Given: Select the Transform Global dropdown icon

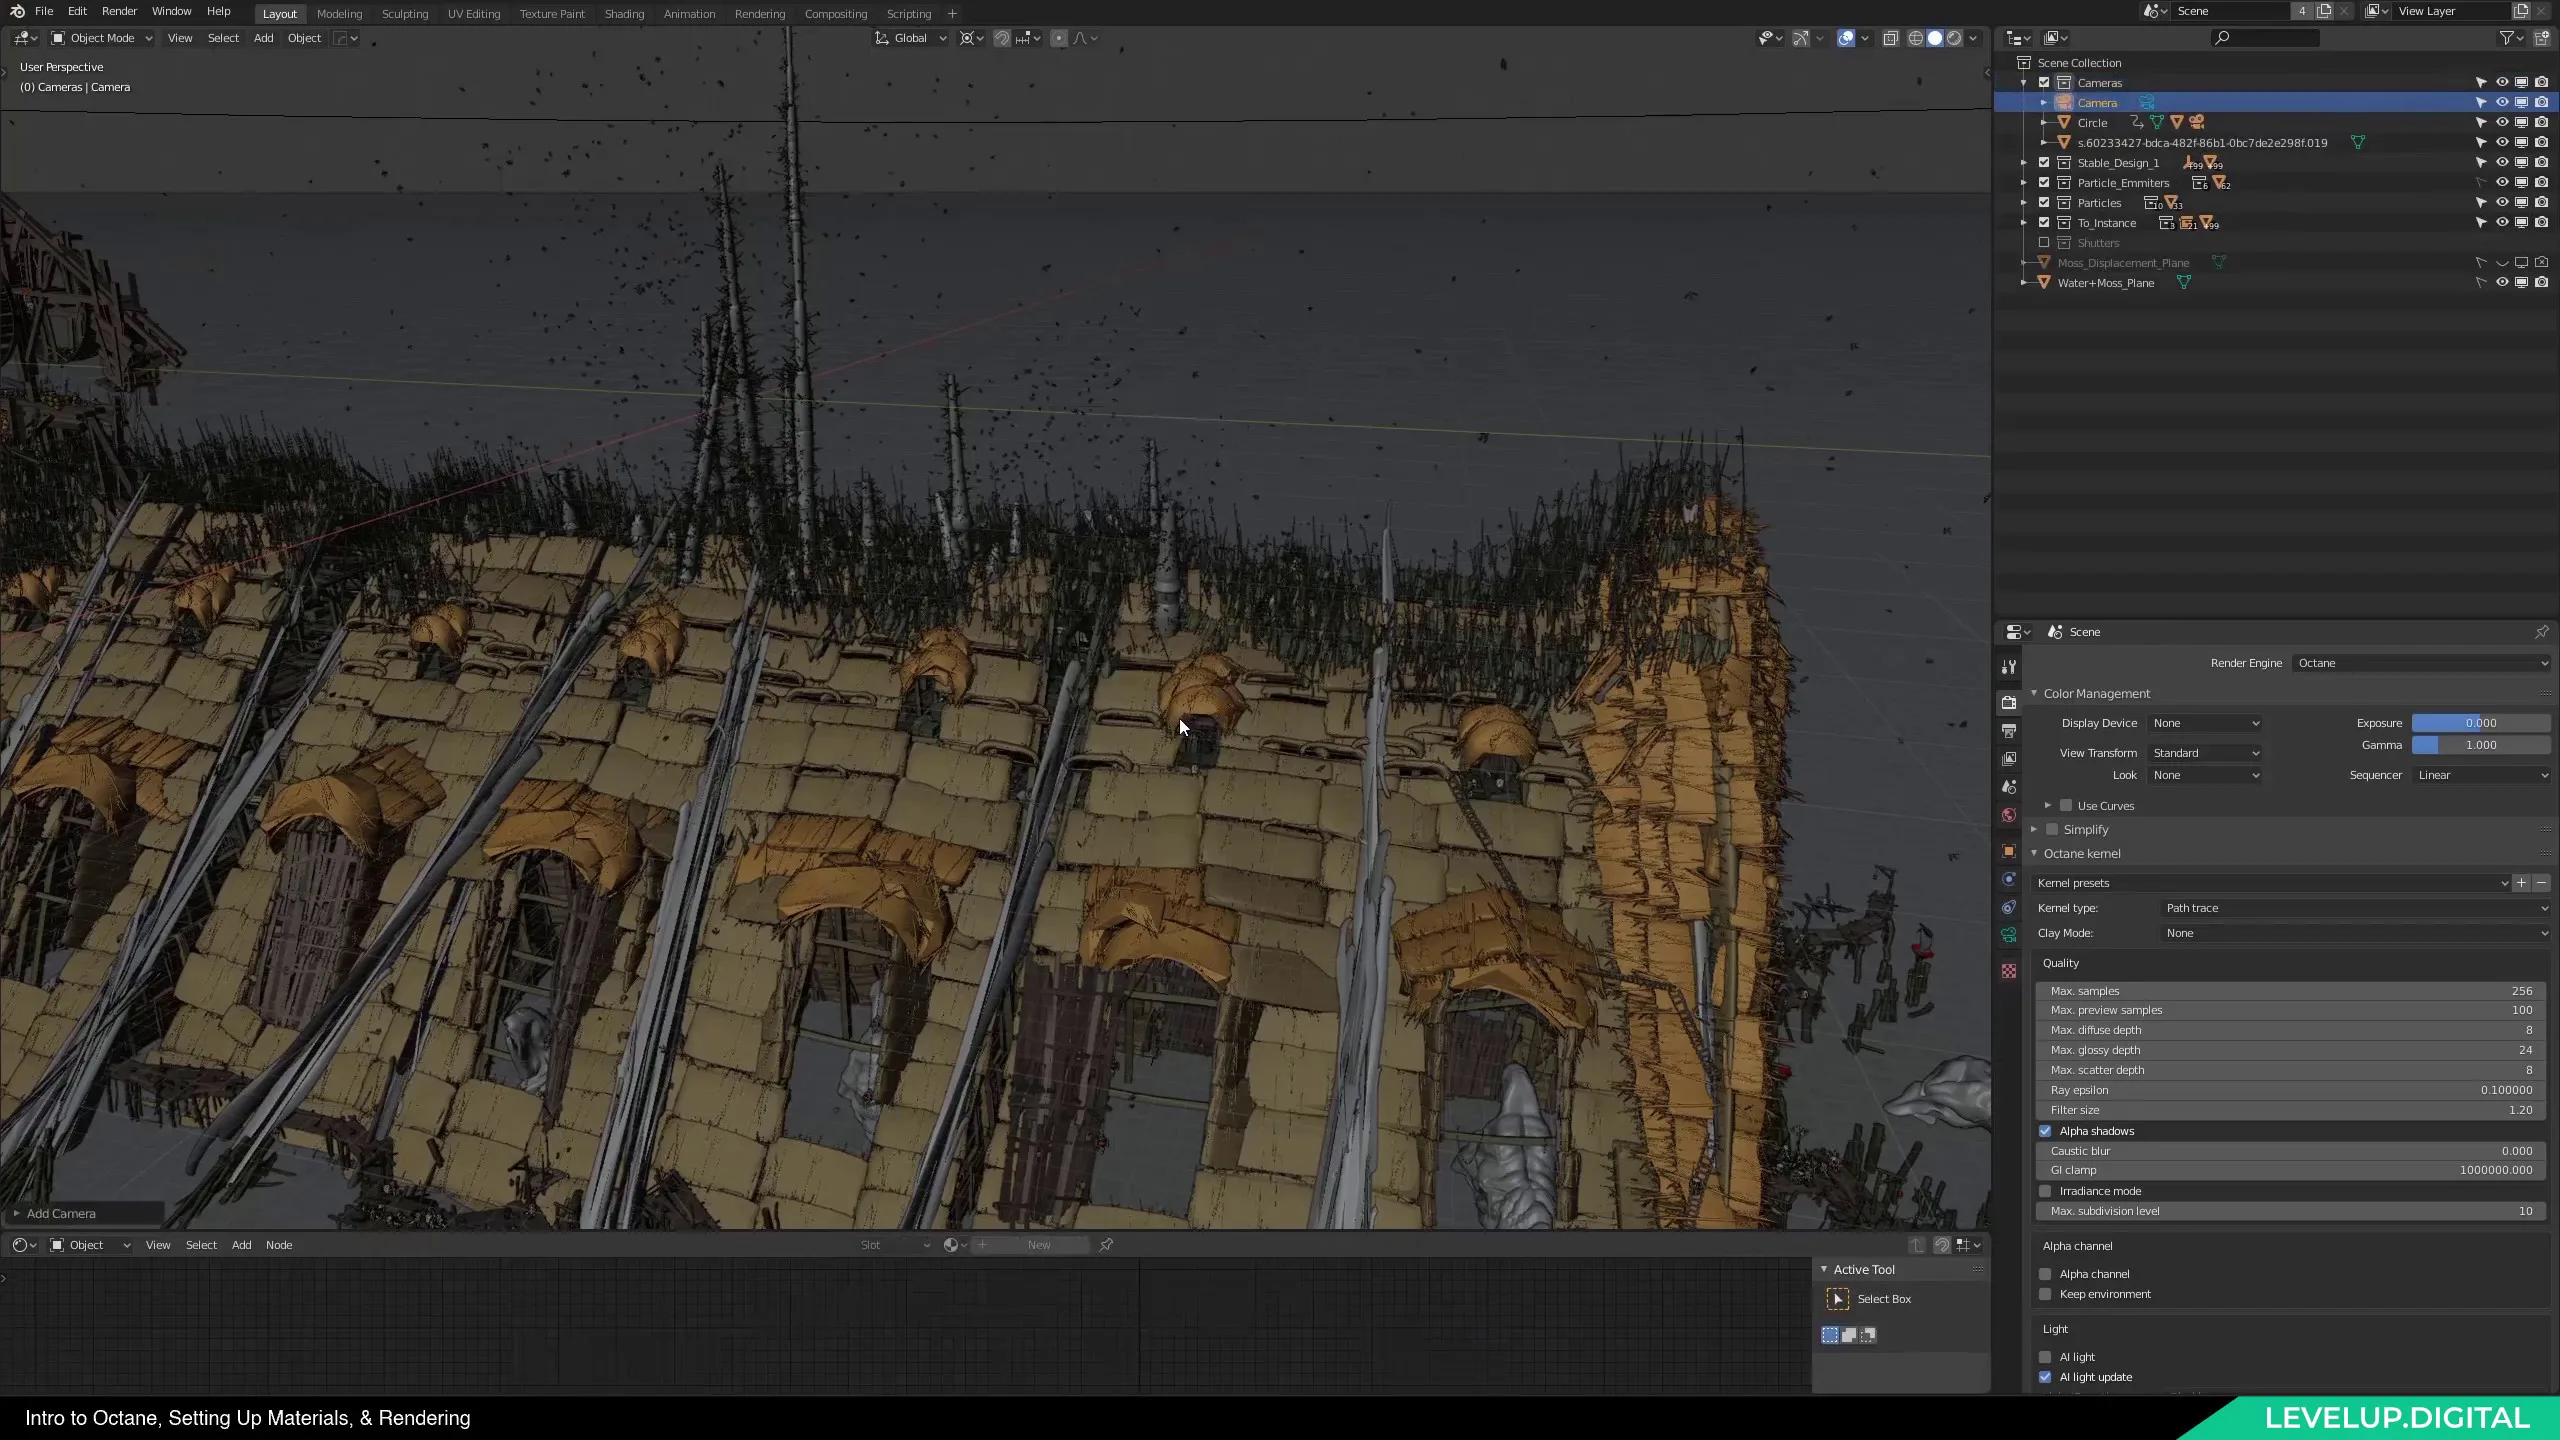Looking at the screenshot, I should 942,39.
